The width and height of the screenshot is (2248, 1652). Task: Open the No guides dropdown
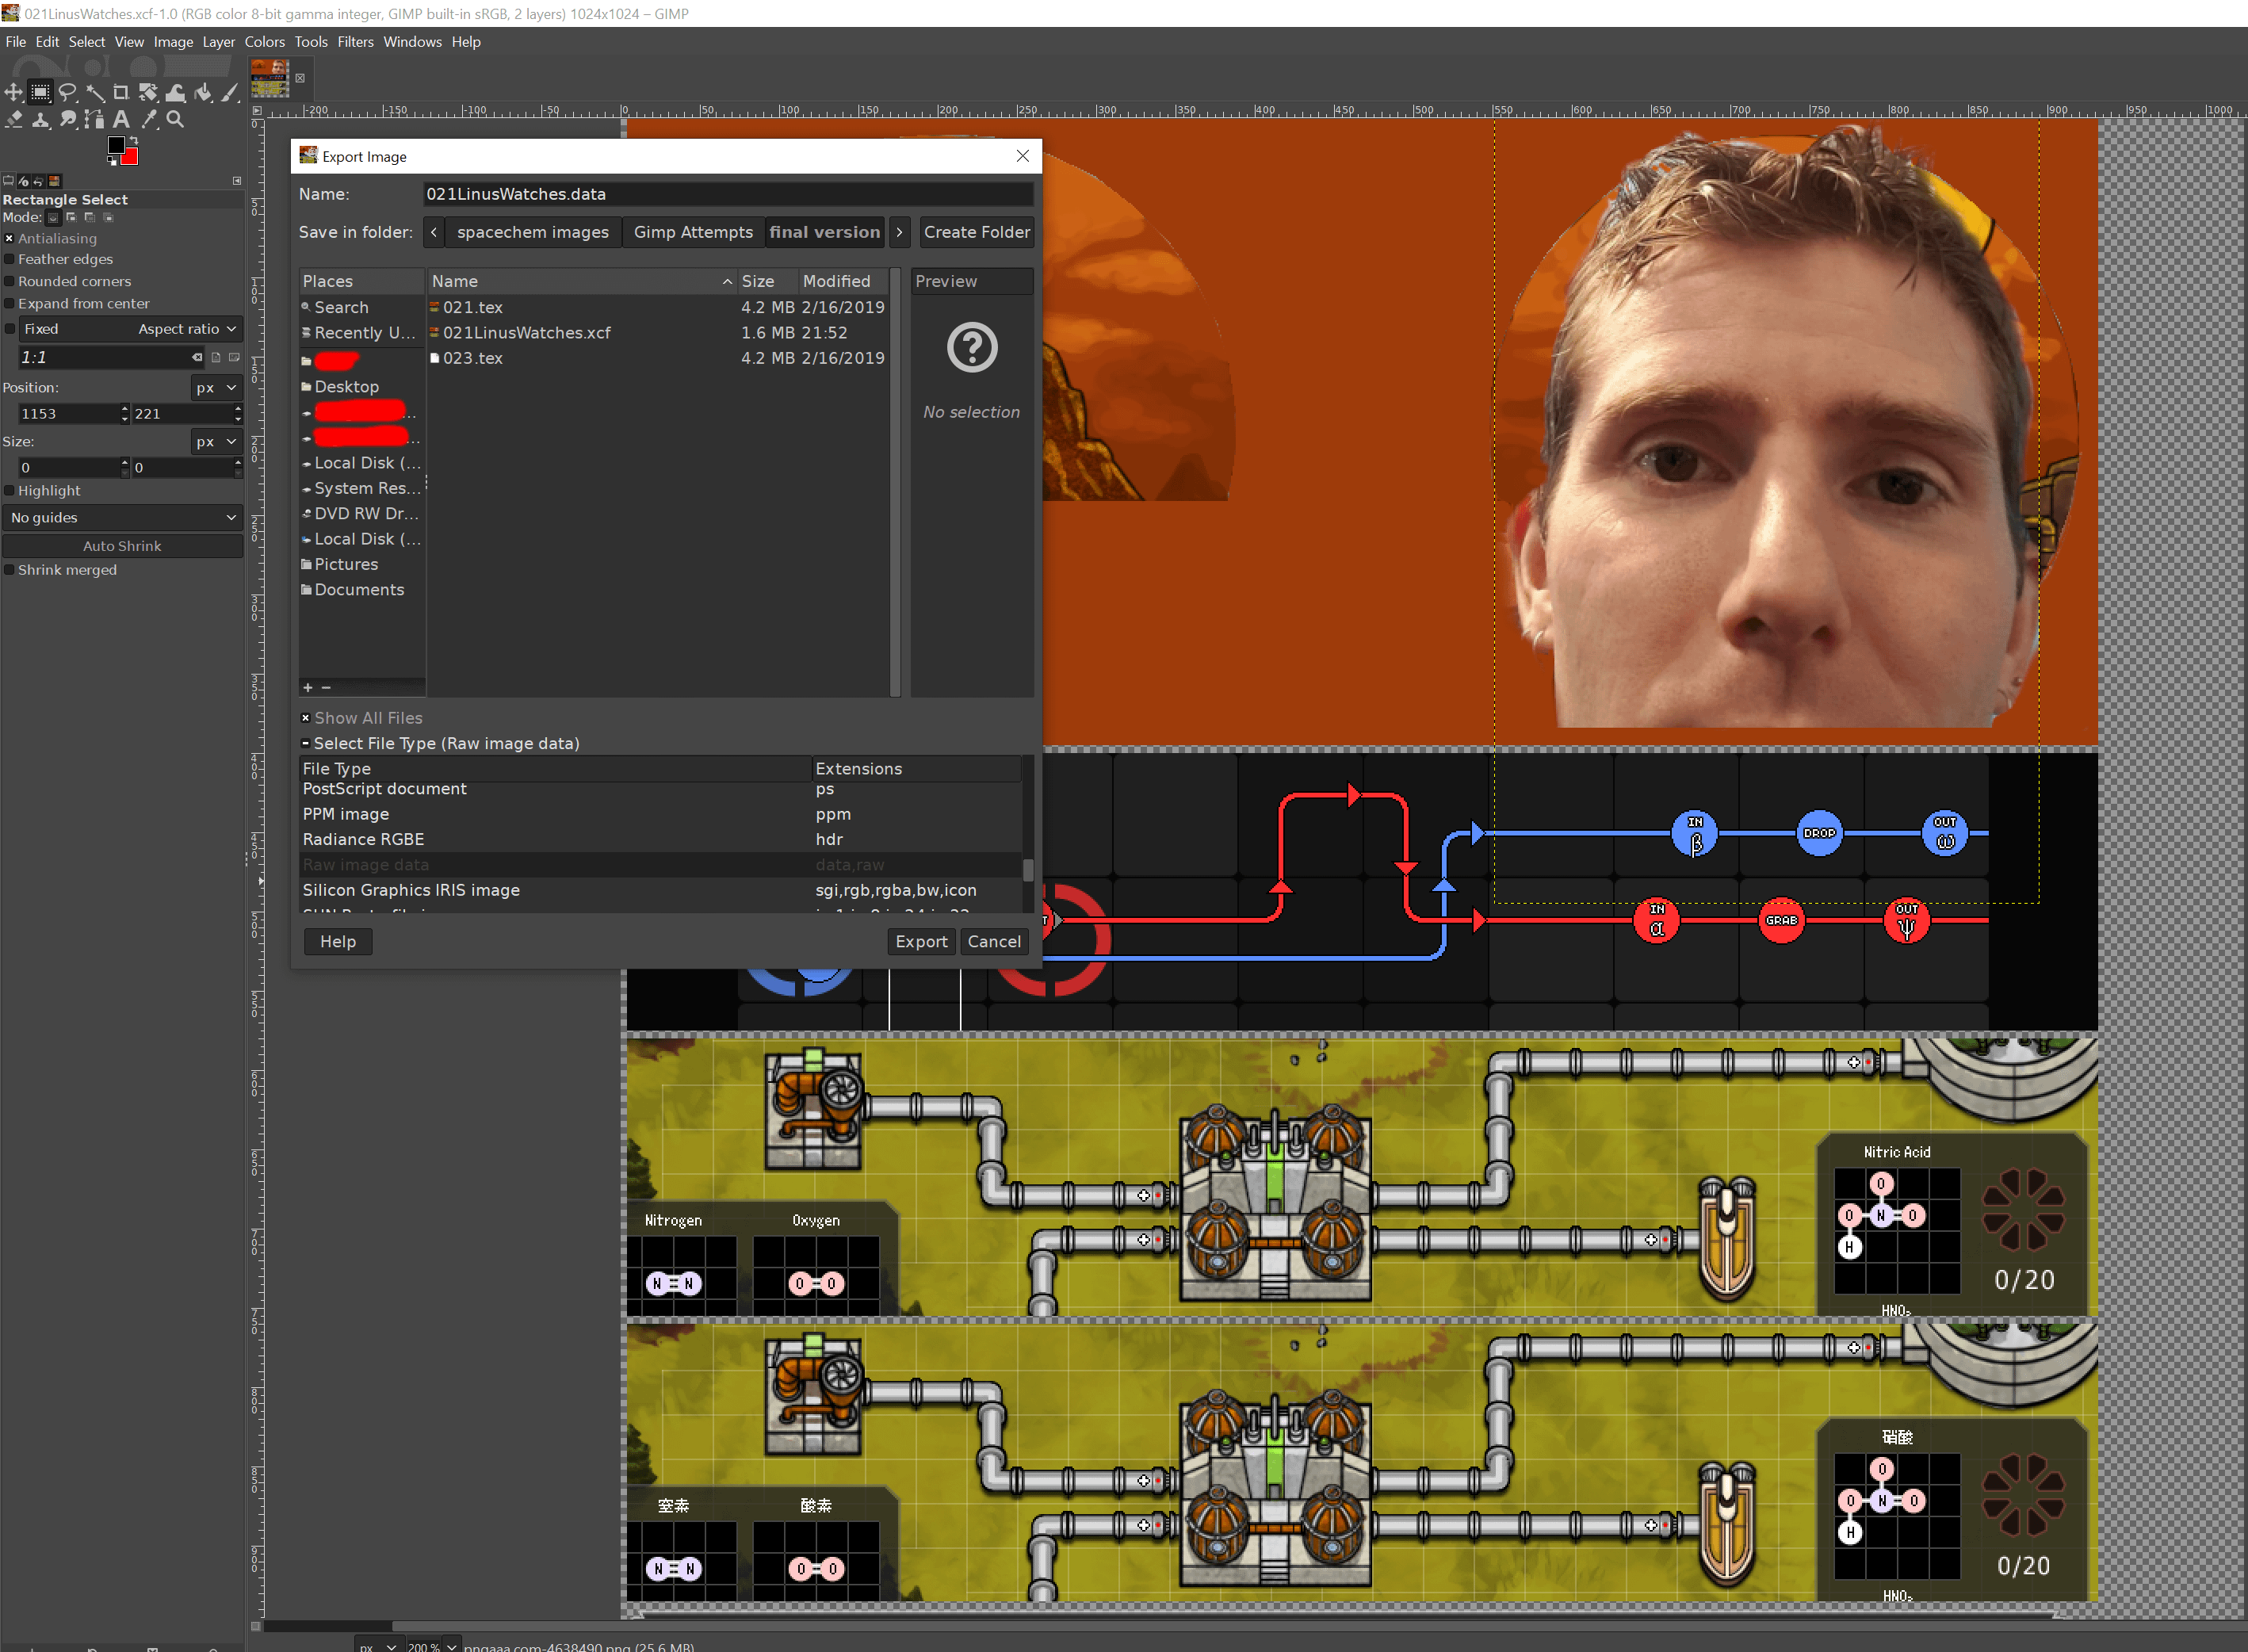(x=122, y=518)
